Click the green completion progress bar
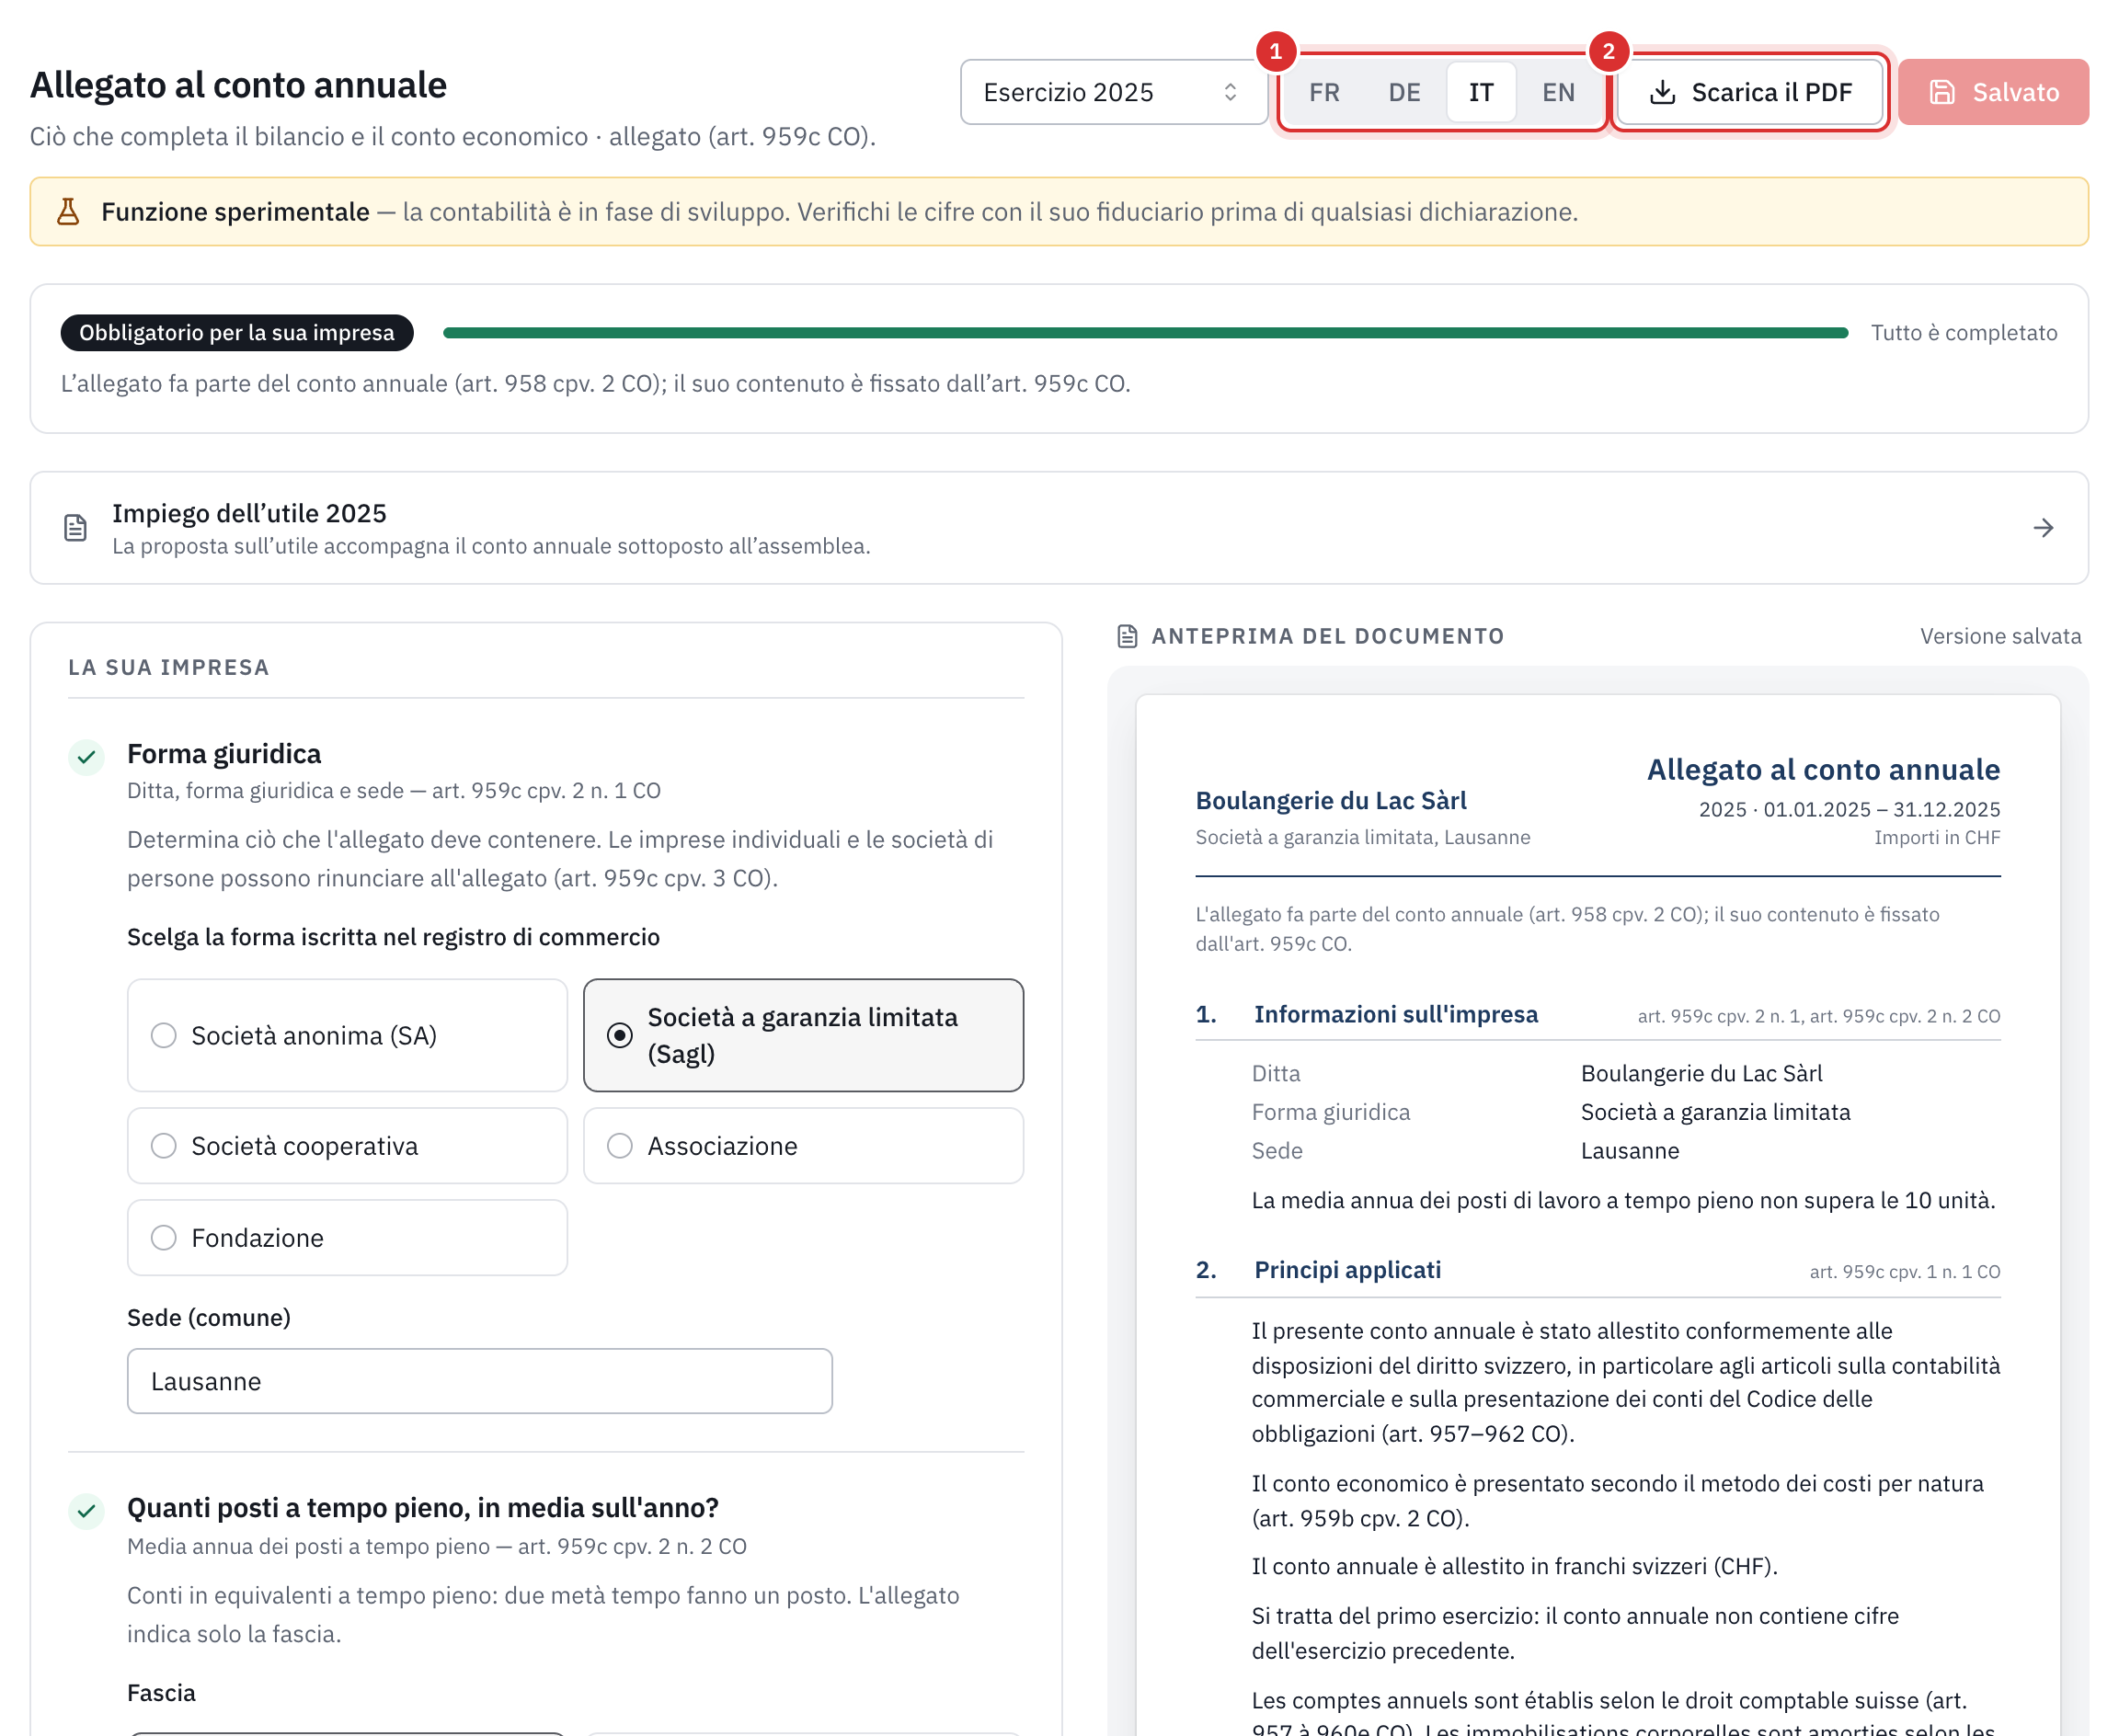2119x1736 pixels. (1145, 333)
